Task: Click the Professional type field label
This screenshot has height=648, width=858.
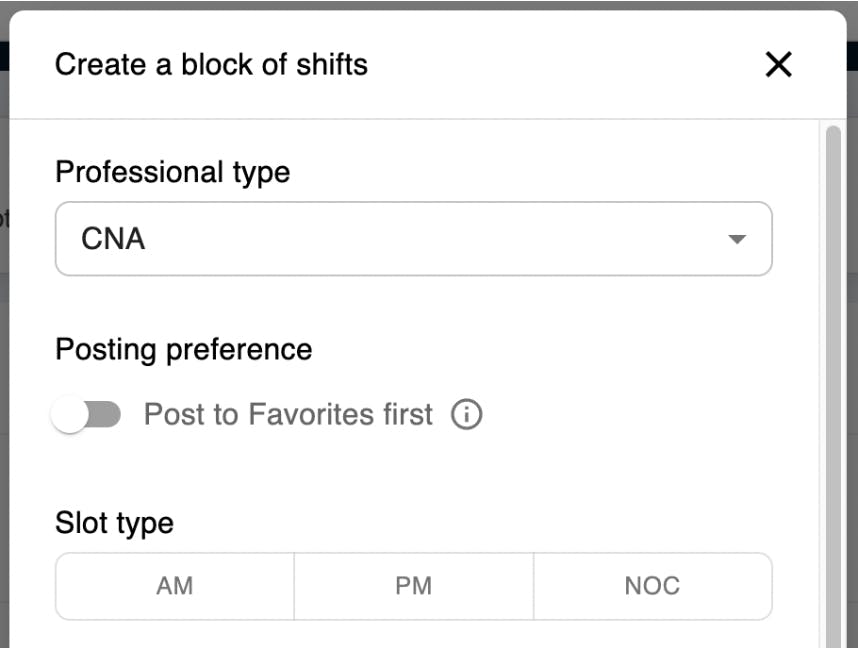Action: [x=172, y=172]
